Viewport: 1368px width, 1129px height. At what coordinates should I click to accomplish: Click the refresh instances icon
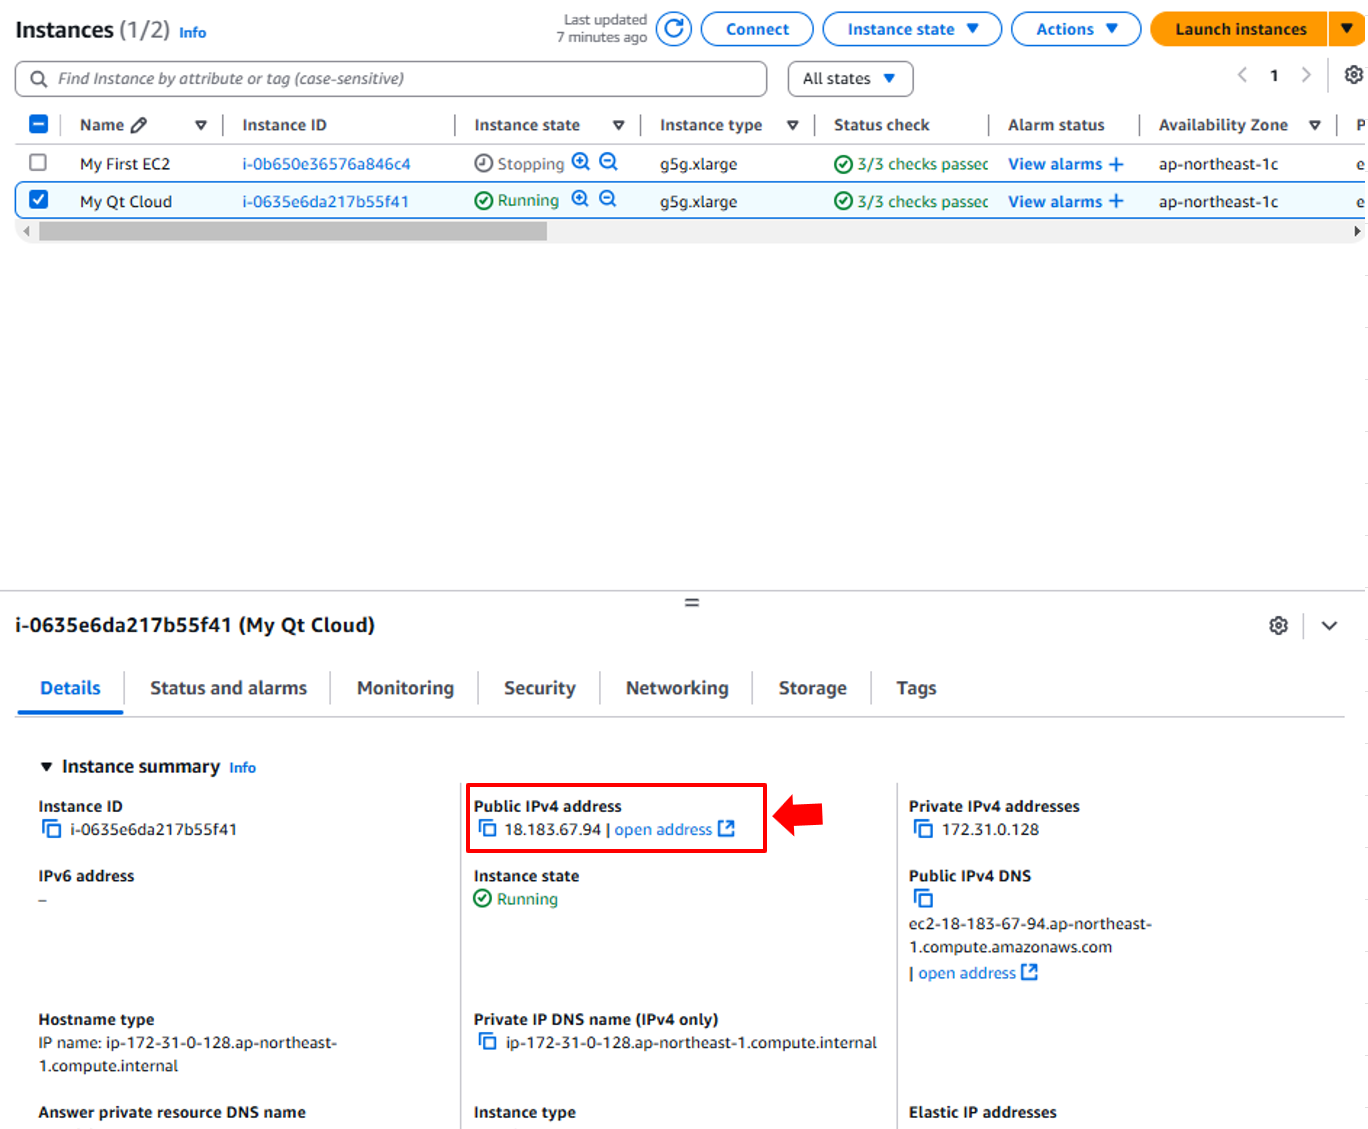point(674,29)
